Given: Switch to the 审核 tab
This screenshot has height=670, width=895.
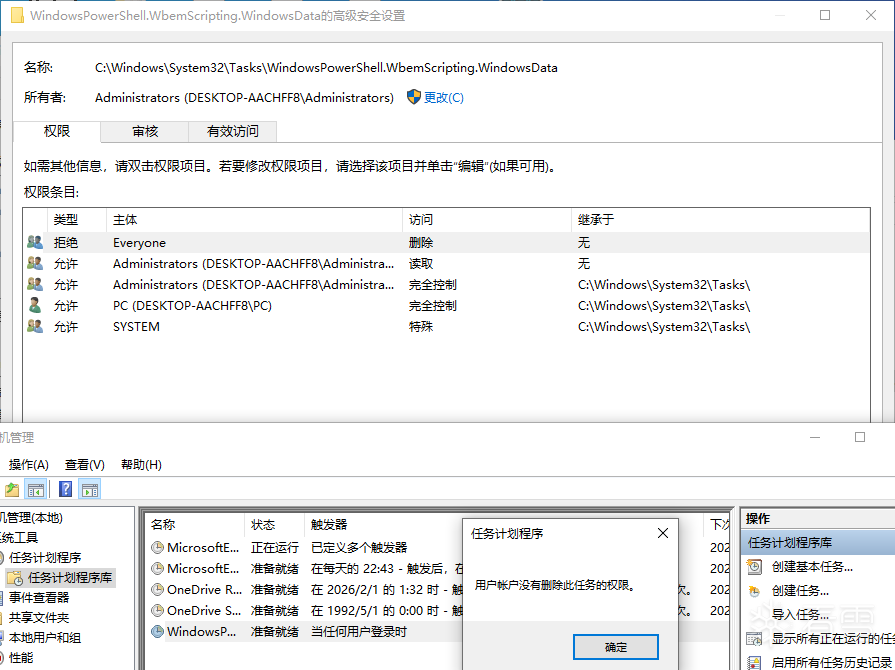Looking at the screenshot, I should [x=145, y=131].
